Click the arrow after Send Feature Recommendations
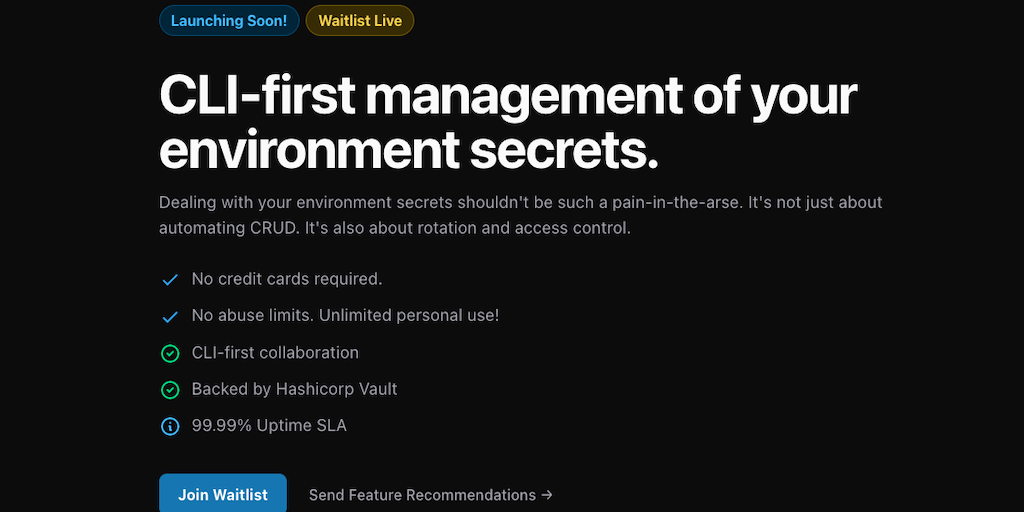This screenshot has width=1024, height=512. (x=546, y=495)
